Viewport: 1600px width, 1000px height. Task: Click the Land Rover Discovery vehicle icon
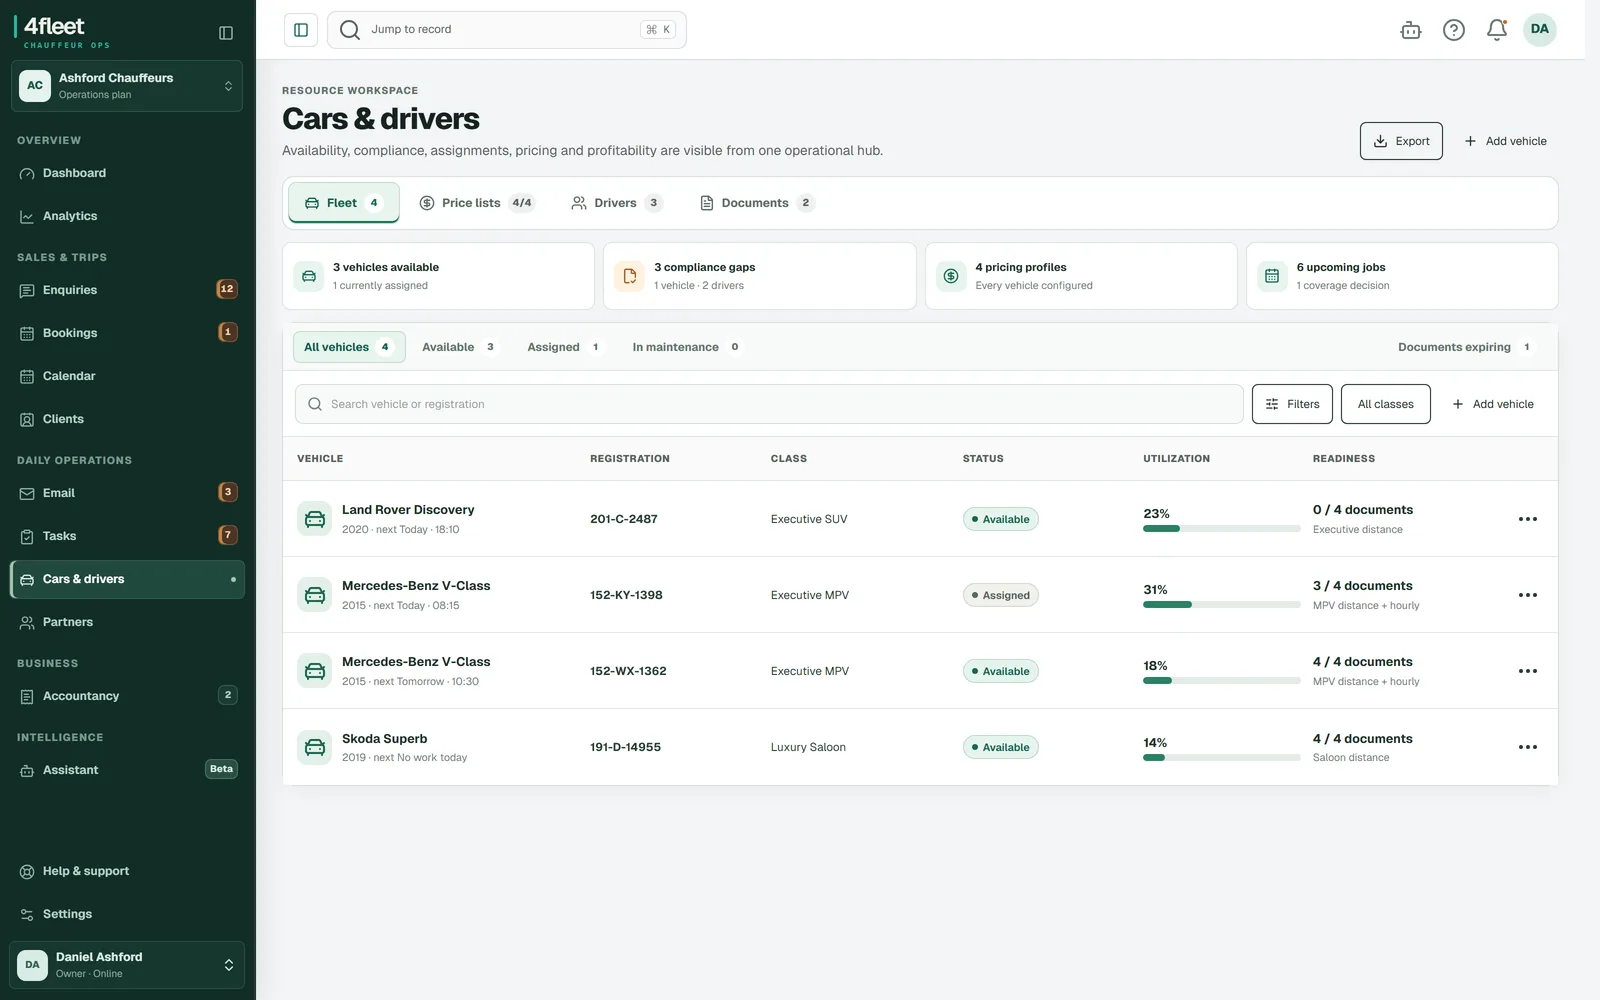click(x=315, y=519)
